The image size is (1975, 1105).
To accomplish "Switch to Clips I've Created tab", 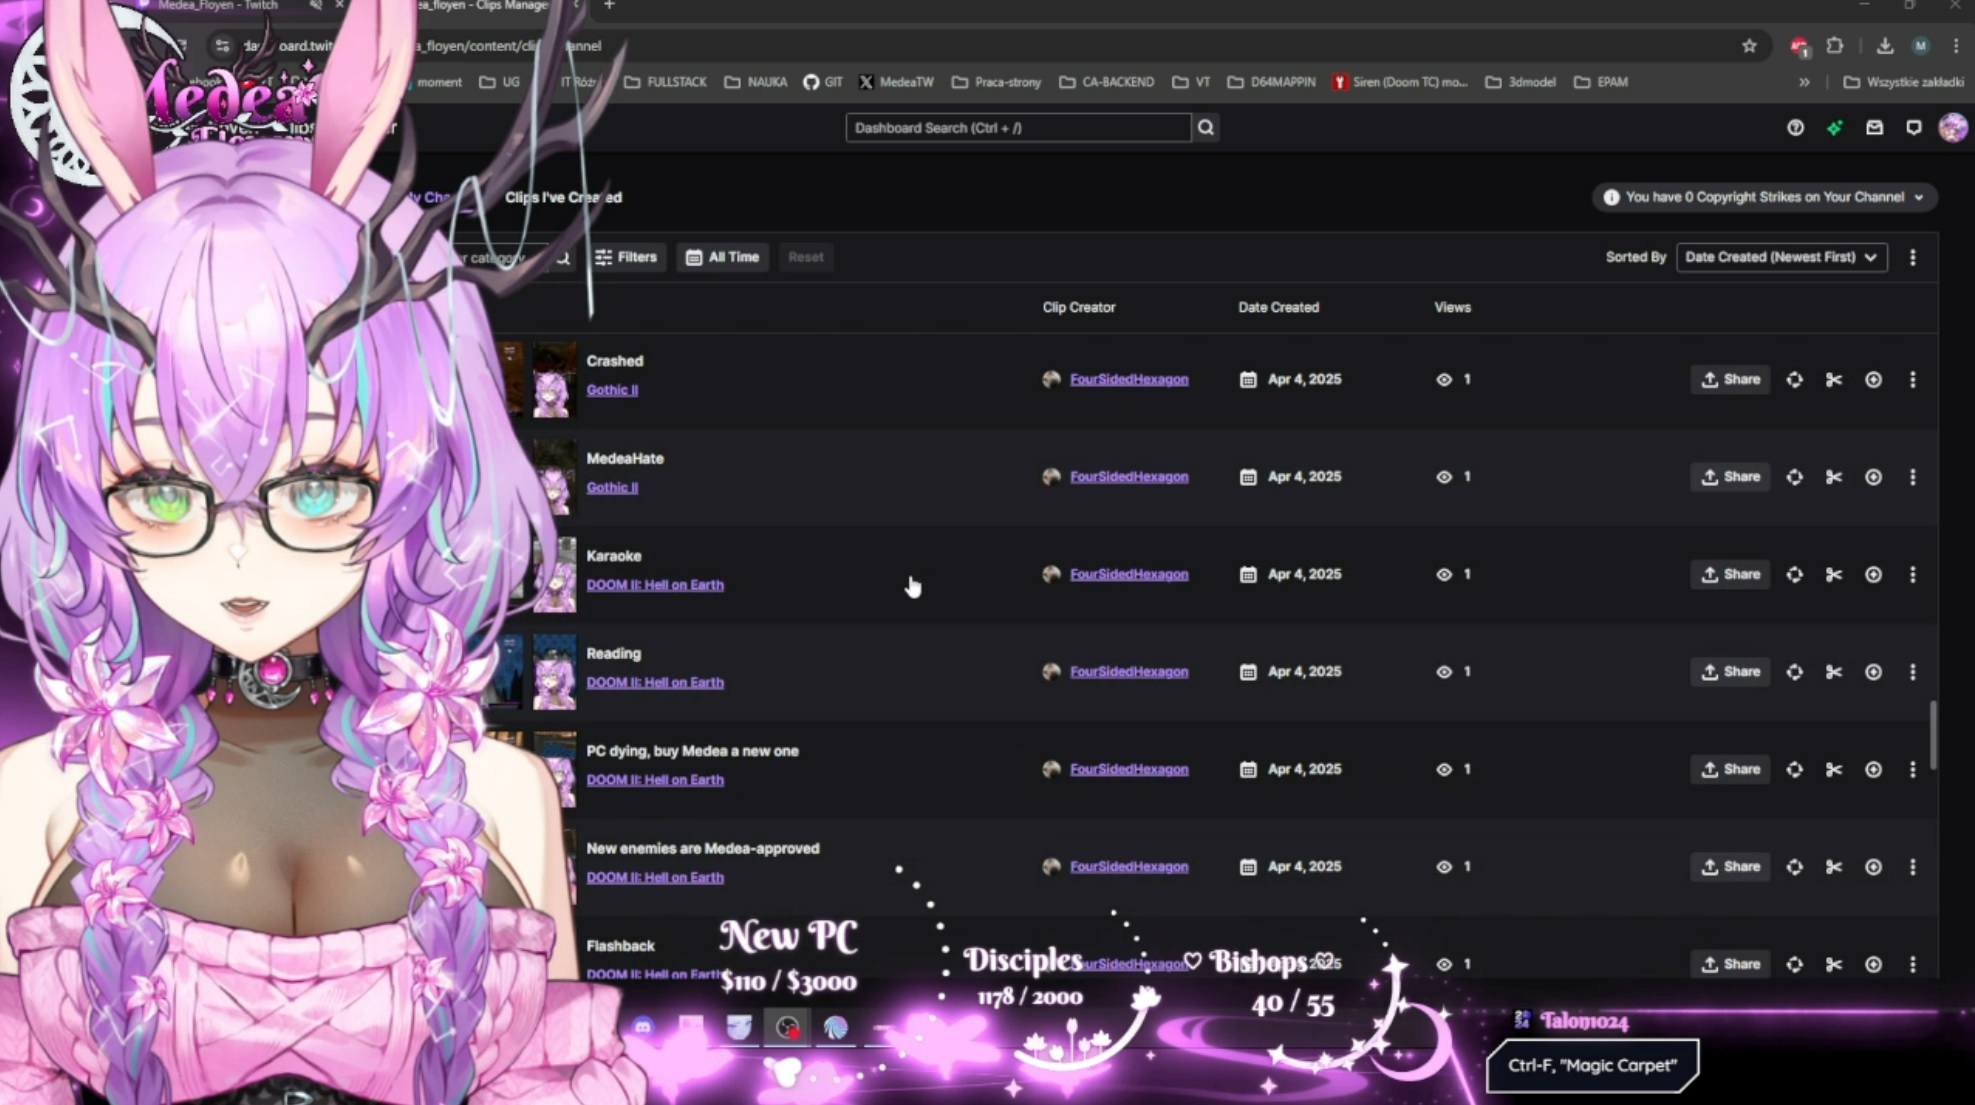I will [x=563, y=197].
